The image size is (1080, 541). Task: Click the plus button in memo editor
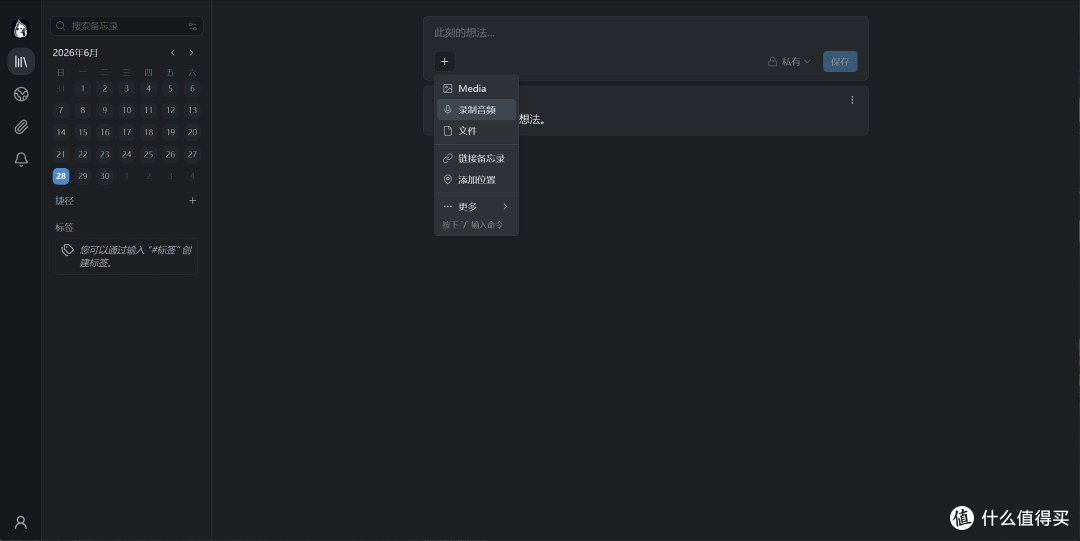point(444,61)
